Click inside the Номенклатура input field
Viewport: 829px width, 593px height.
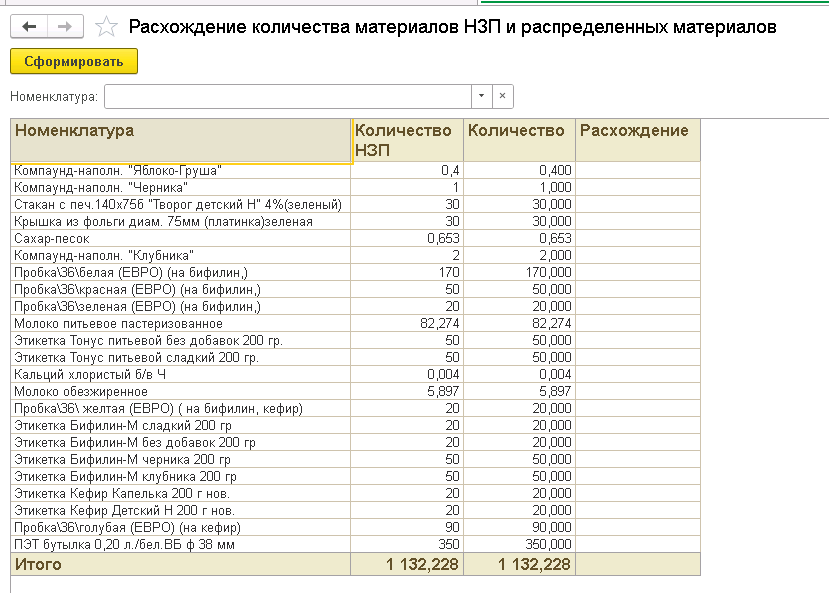pyautogui.click(x=287, y=96)
